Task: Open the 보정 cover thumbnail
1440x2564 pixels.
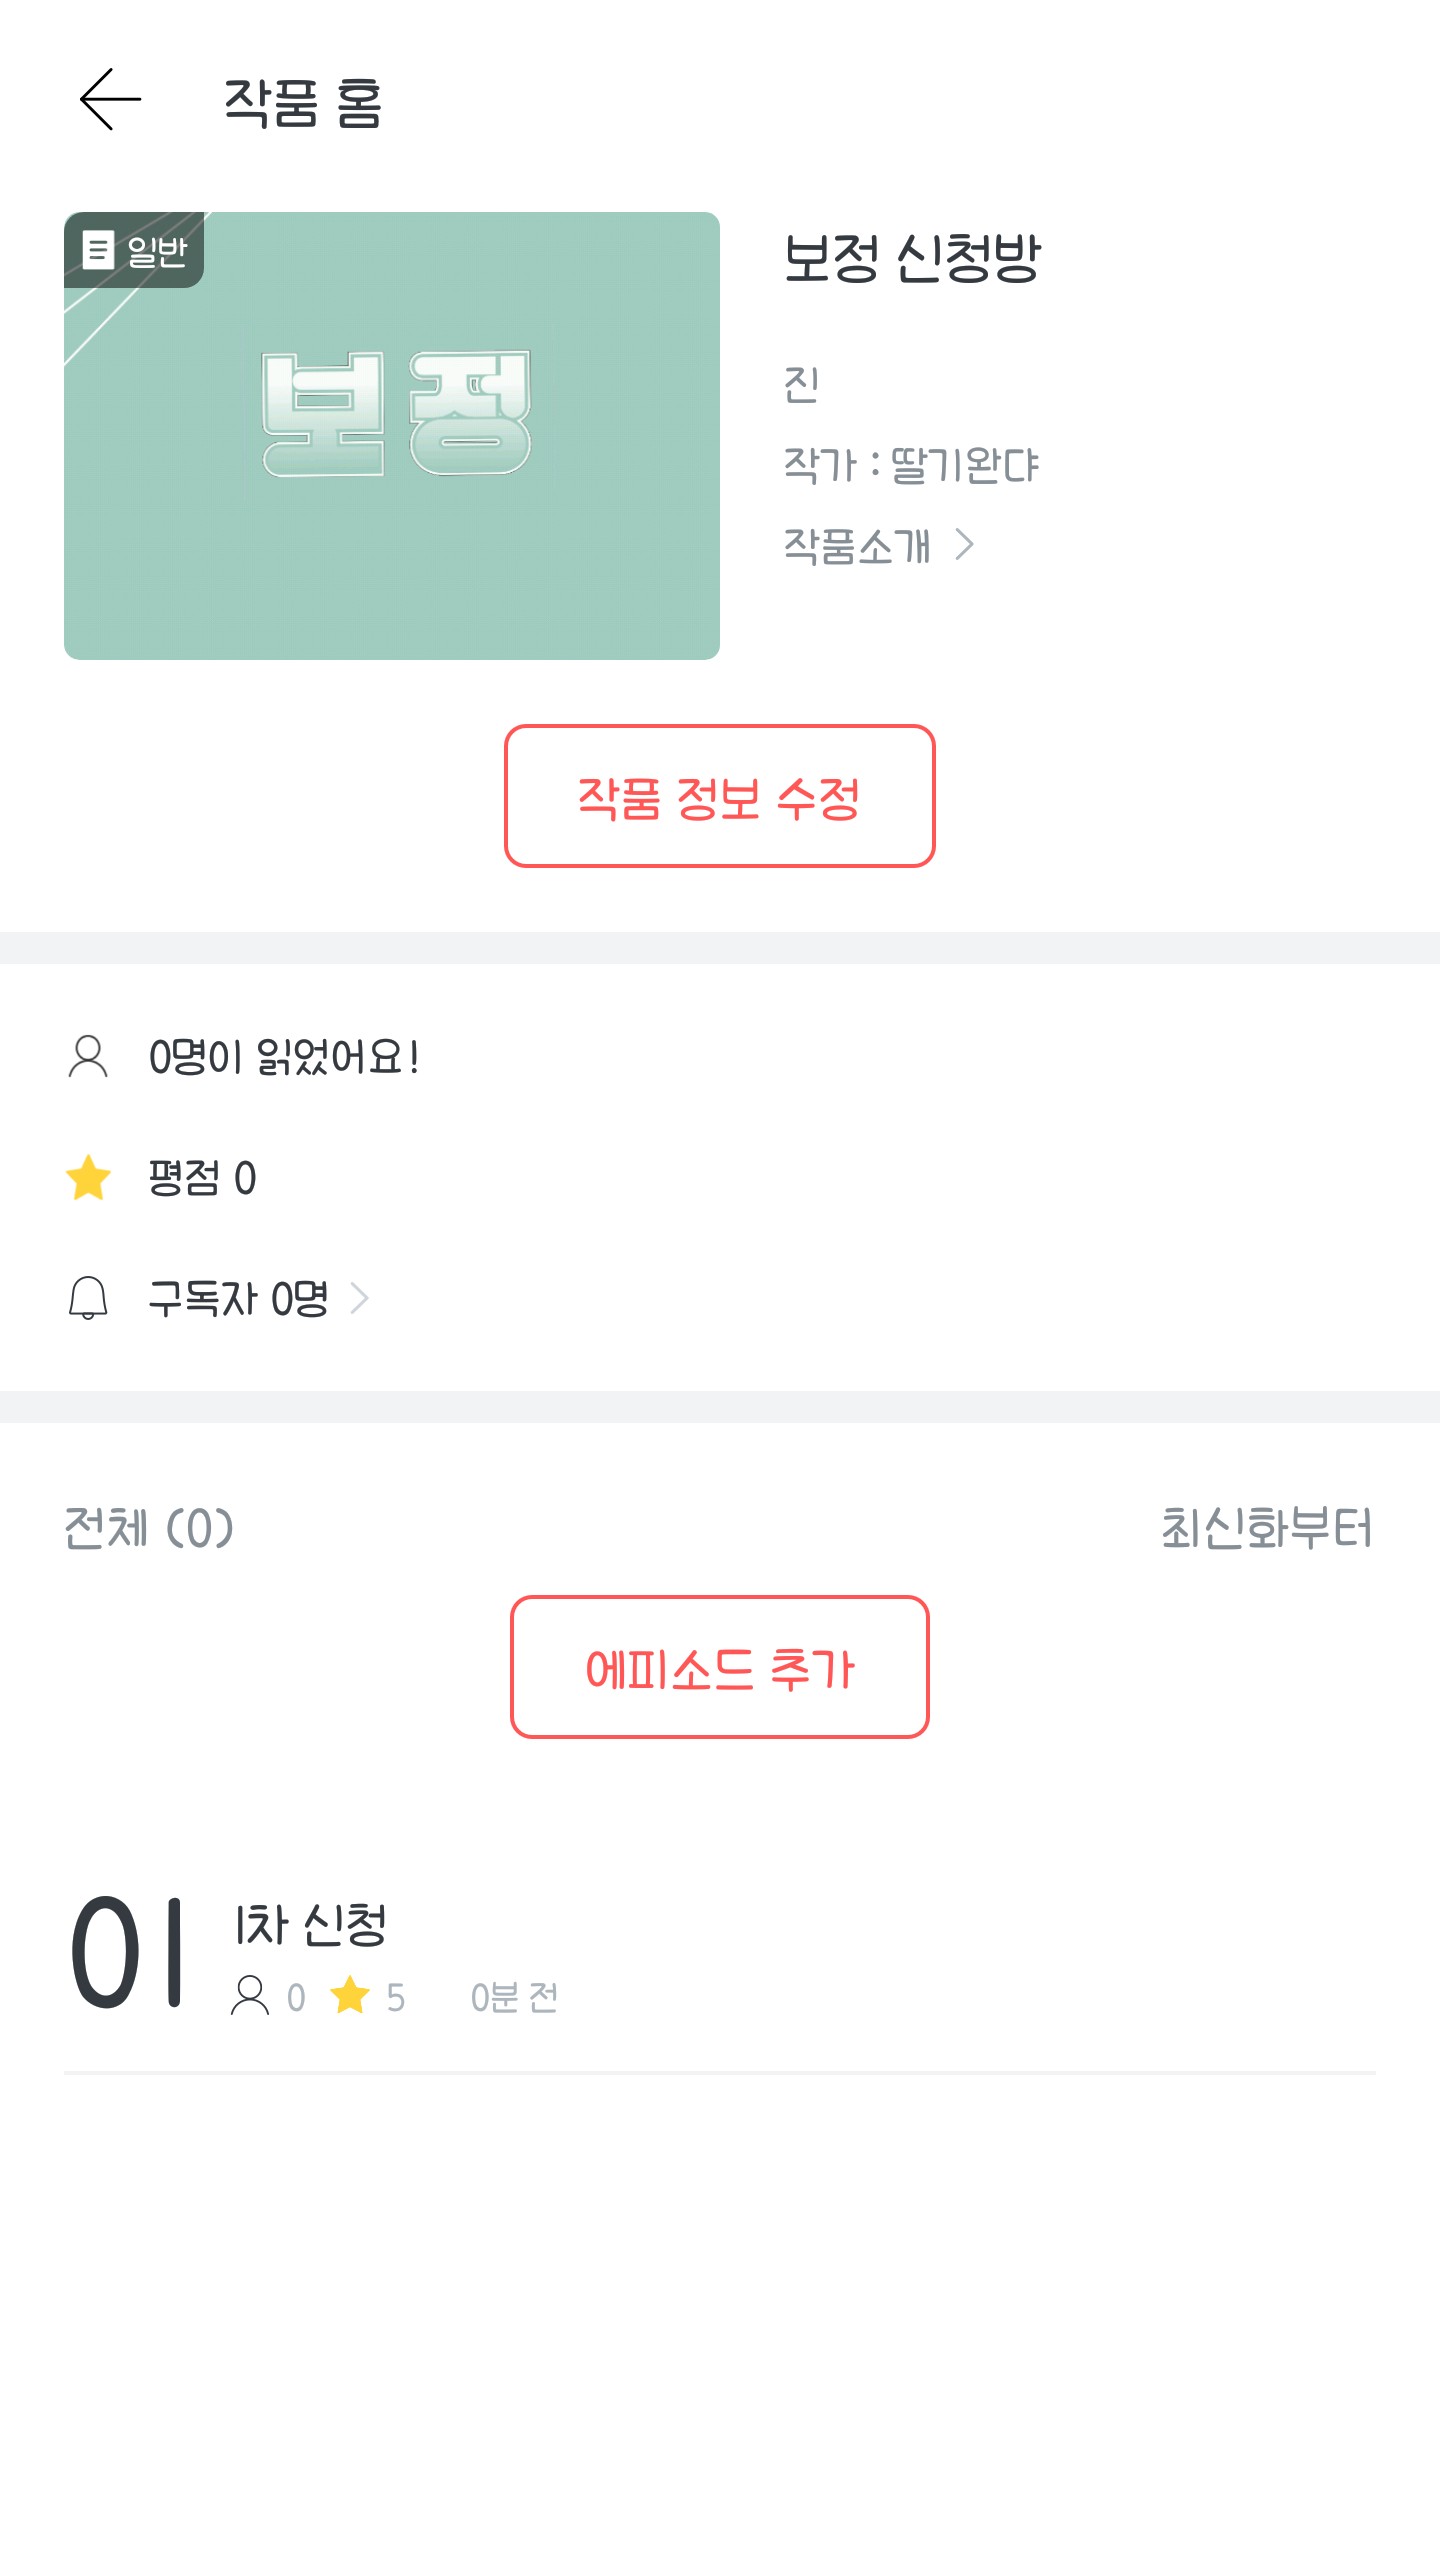Action: click(x=392, y=436)
